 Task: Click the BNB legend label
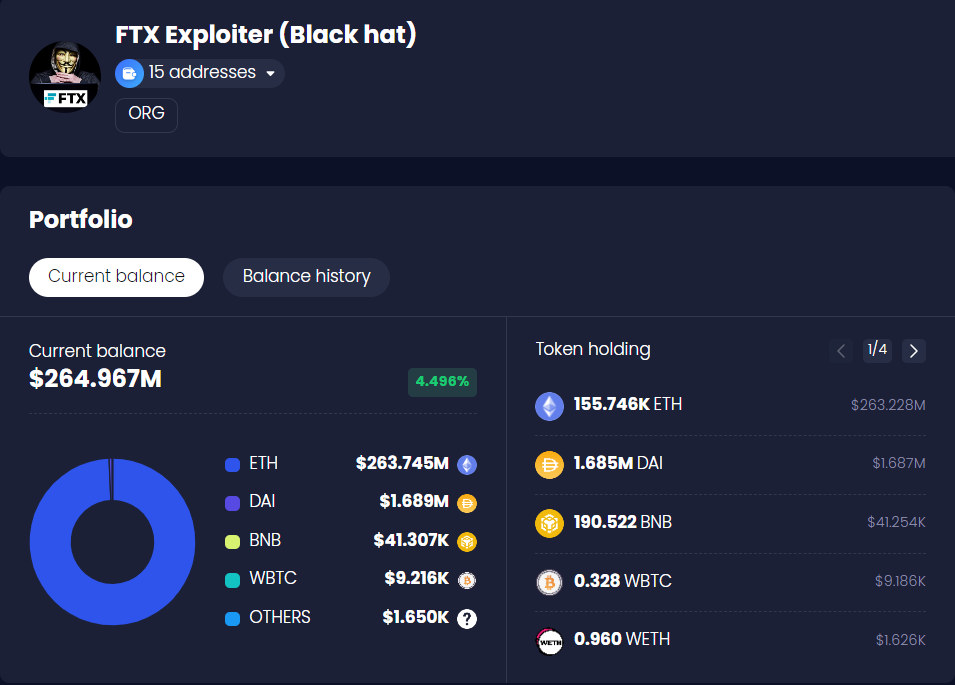[265, 540]
